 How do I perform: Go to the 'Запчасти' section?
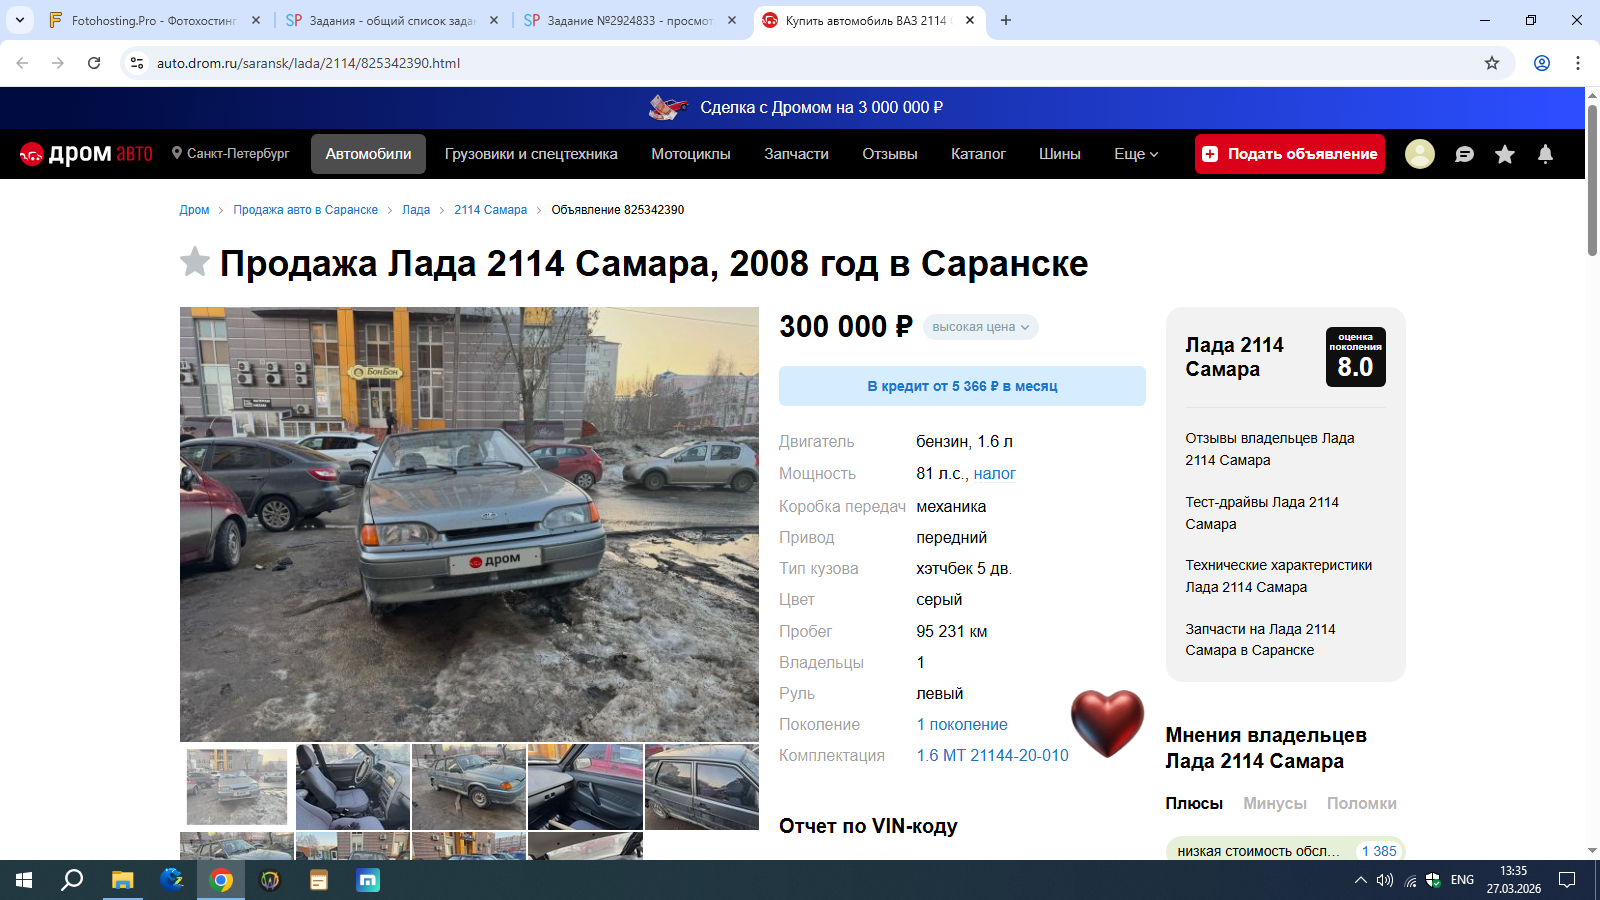[x=796, y=154]
